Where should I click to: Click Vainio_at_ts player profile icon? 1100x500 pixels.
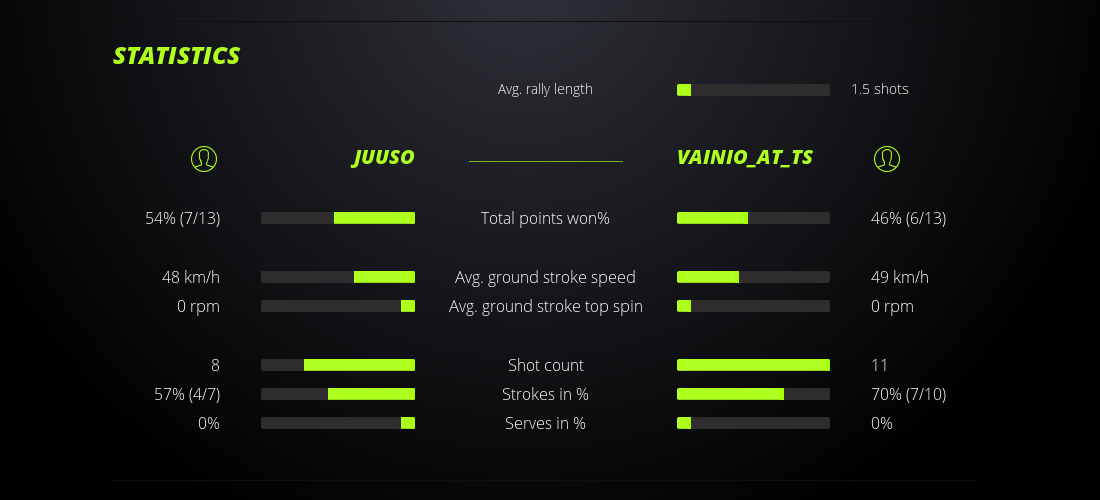tap(886, 158)
